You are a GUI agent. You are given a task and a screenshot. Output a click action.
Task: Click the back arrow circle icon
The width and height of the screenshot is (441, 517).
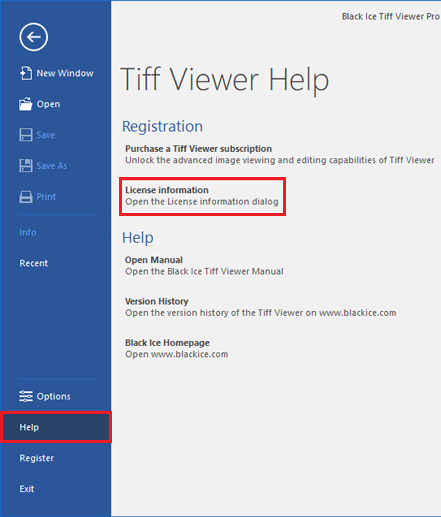click(x=33, y=37)
